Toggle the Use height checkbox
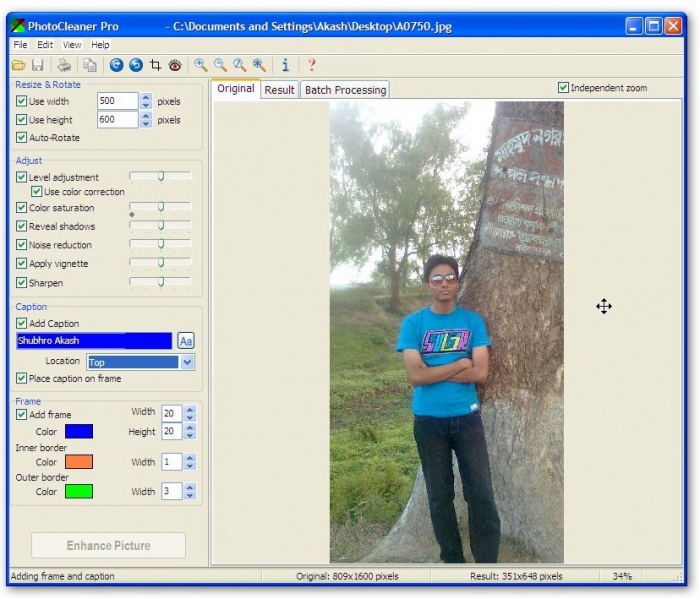The width and height of the screenshot is (700, 599). 21,119
